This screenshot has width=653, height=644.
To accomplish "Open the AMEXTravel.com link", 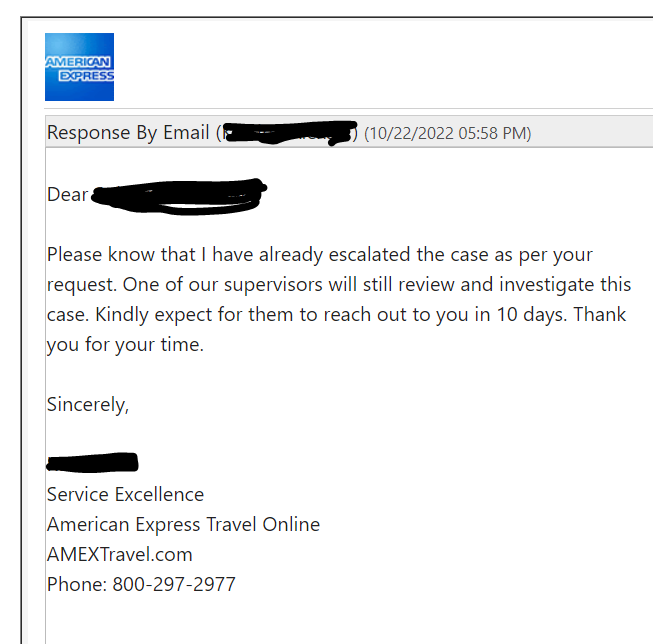I will pyautogui.click(x=120, y=554).
